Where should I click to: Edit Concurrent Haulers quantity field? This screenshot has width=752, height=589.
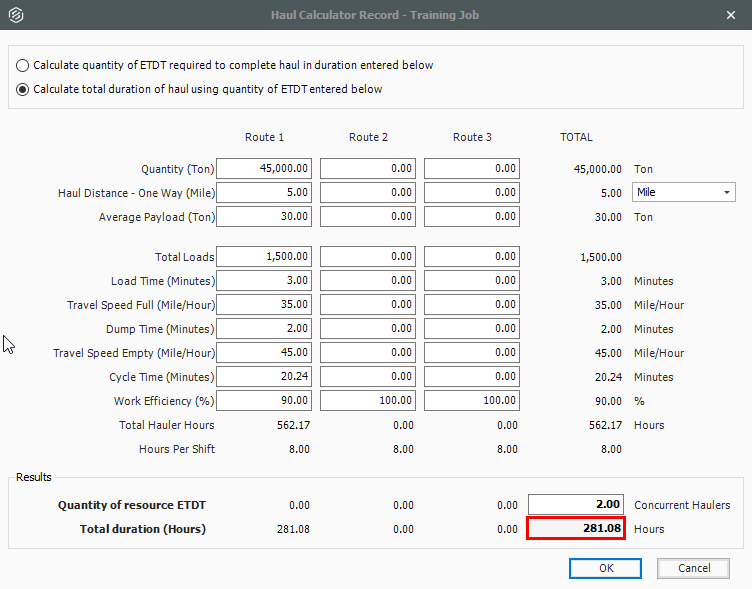(576, 505)
